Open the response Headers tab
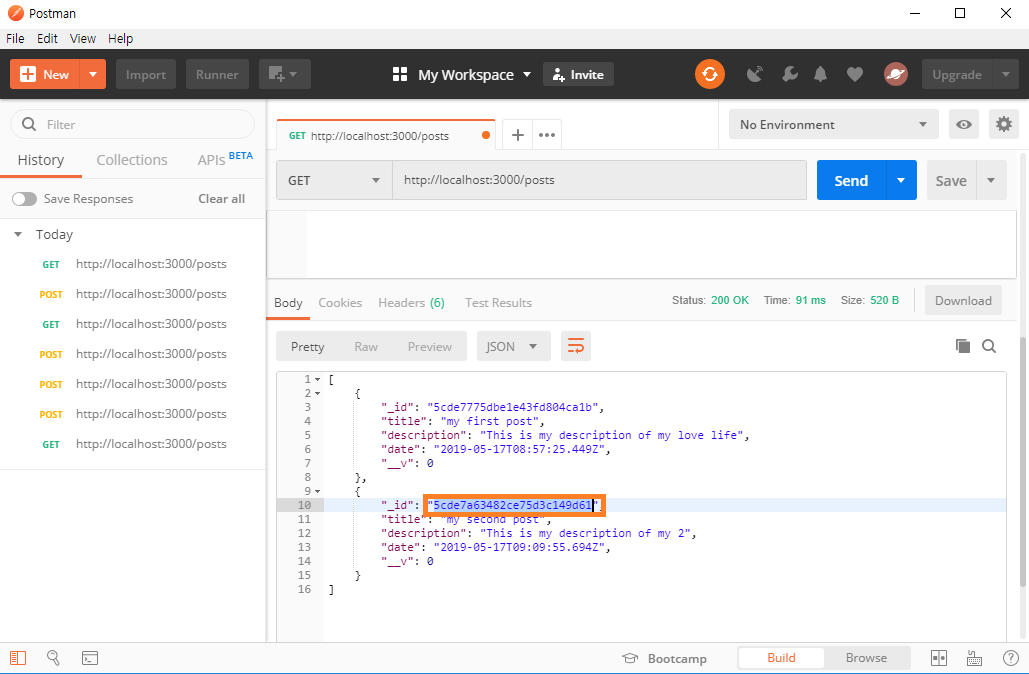1029x674 pixels. coord(411,303)
